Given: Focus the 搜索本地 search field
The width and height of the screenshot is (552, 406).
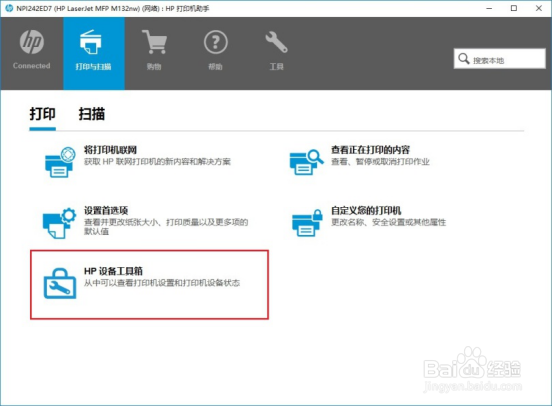Looking at the screenshot, I should click(x=500, y=58).
